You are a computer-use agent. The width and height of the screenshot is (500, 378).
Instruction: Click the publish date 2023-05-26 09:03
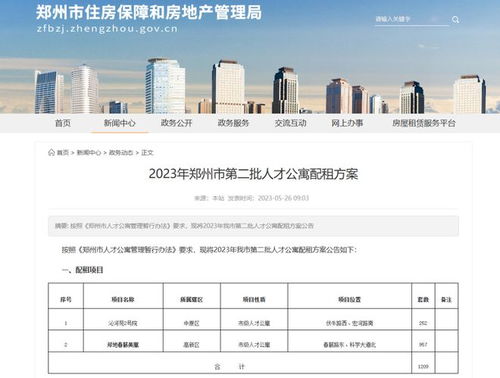pyautogui.click(x=283, y=198)
